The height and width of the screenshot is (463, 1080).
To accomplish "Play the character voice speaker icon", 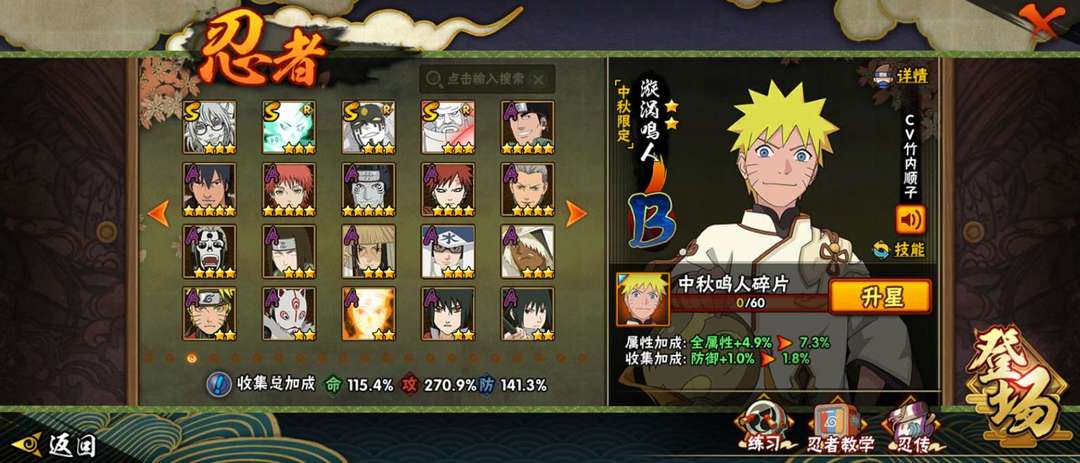I will point(910,220).
